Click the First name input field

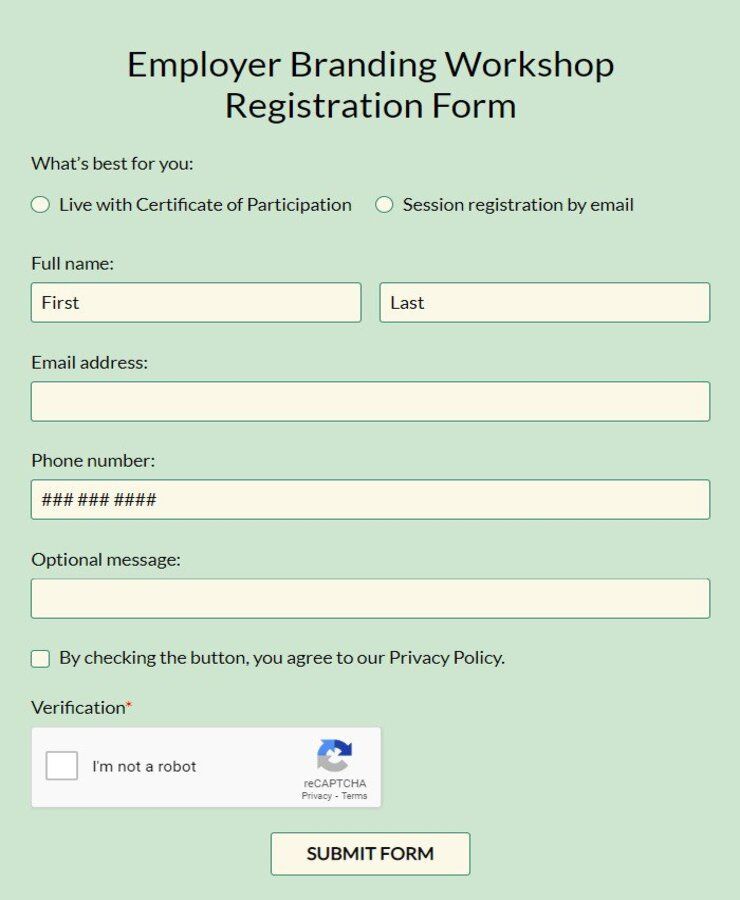tap(196, 302)
